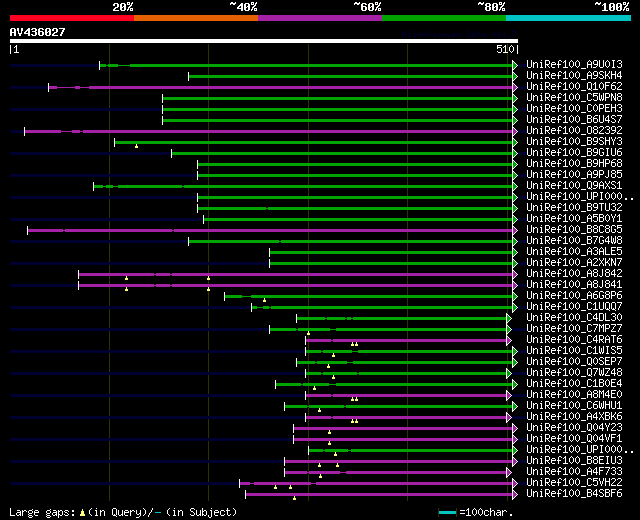Open hit UniRef100_C0PEH3
The width and height of the screenshot is (640, 520).
click(x=574, y=108)
